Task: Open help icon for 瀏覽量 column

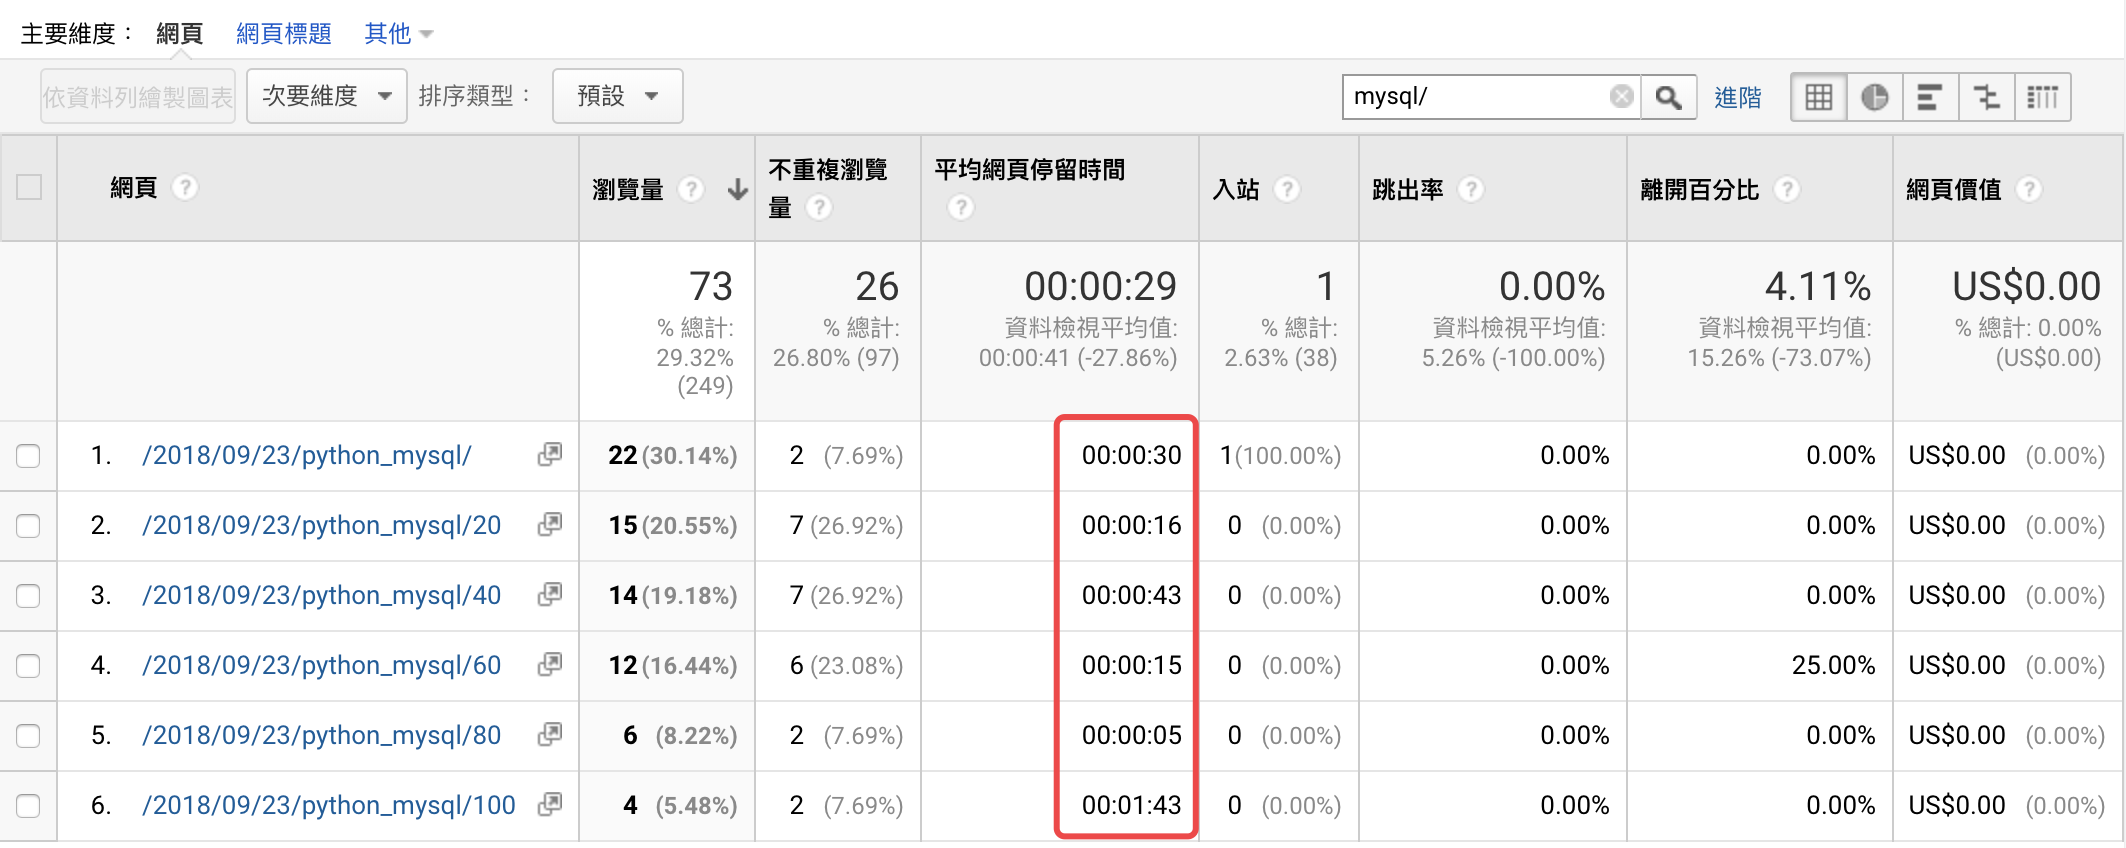Action: click(691, 189)
